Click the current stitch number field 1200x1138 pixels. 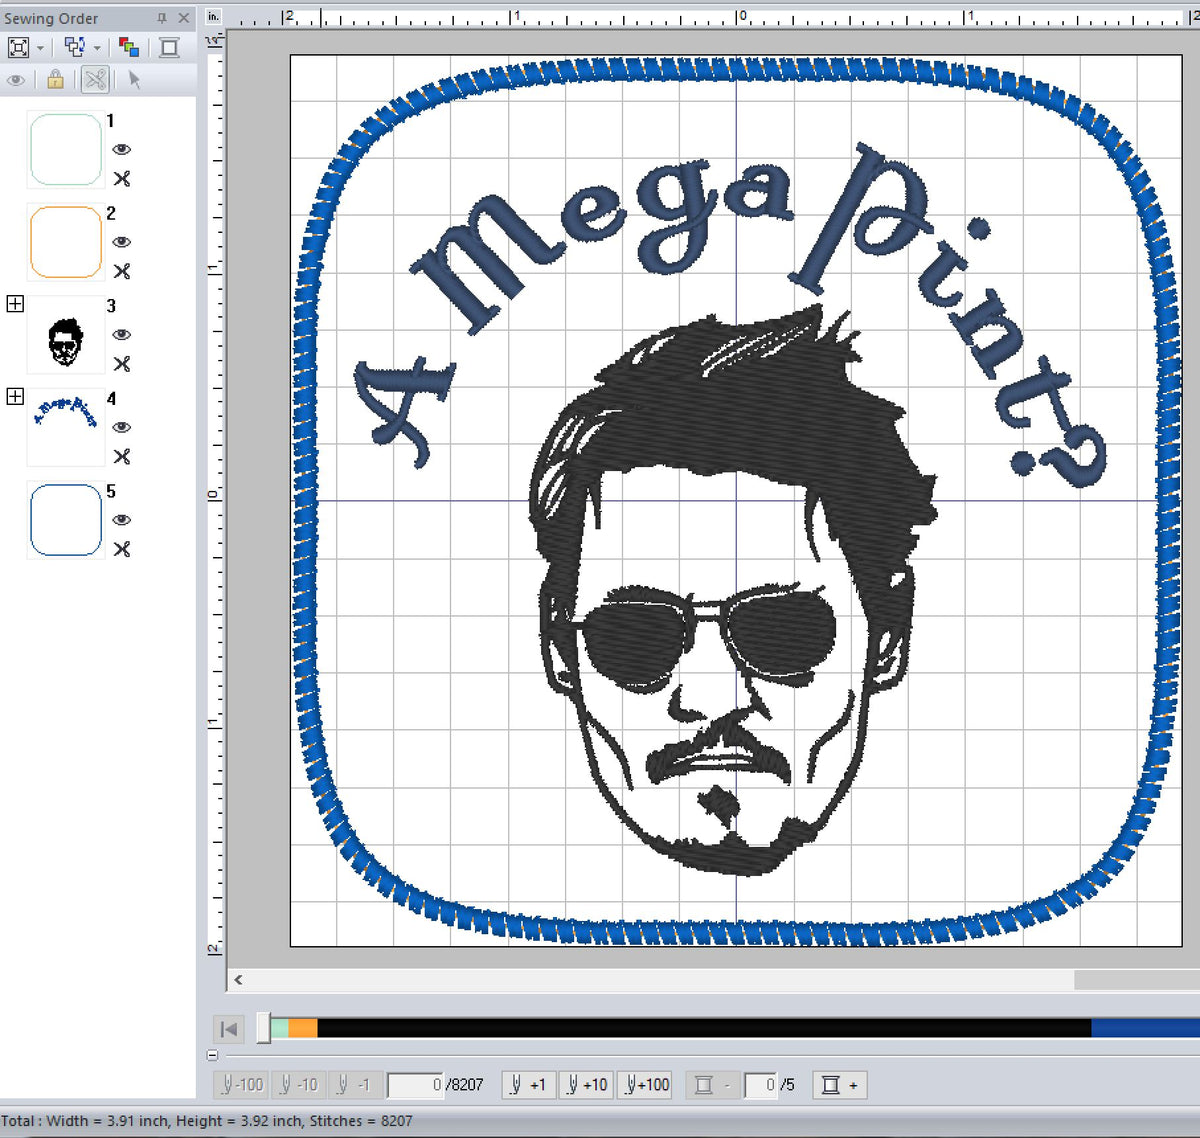pyautogui.click(x=415, y=1085)
